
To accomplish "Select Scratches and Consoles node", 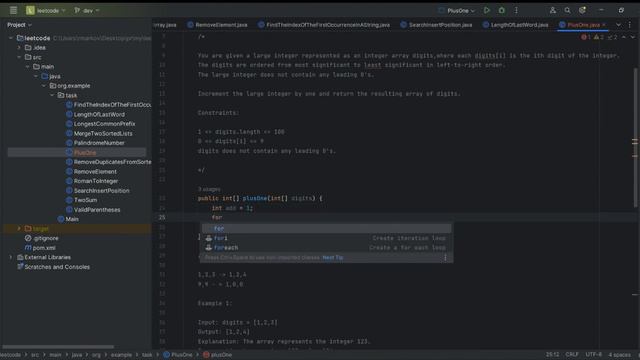I will coord(53,267).
